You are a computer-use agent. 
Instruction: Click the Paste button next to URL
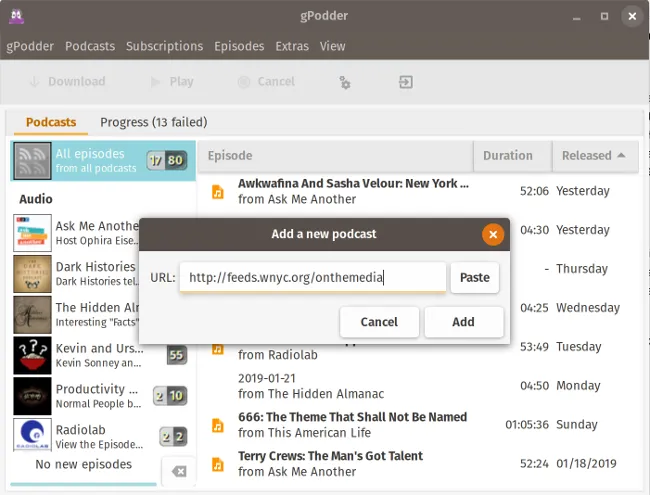pyautogui.click(x=474, y=278)
